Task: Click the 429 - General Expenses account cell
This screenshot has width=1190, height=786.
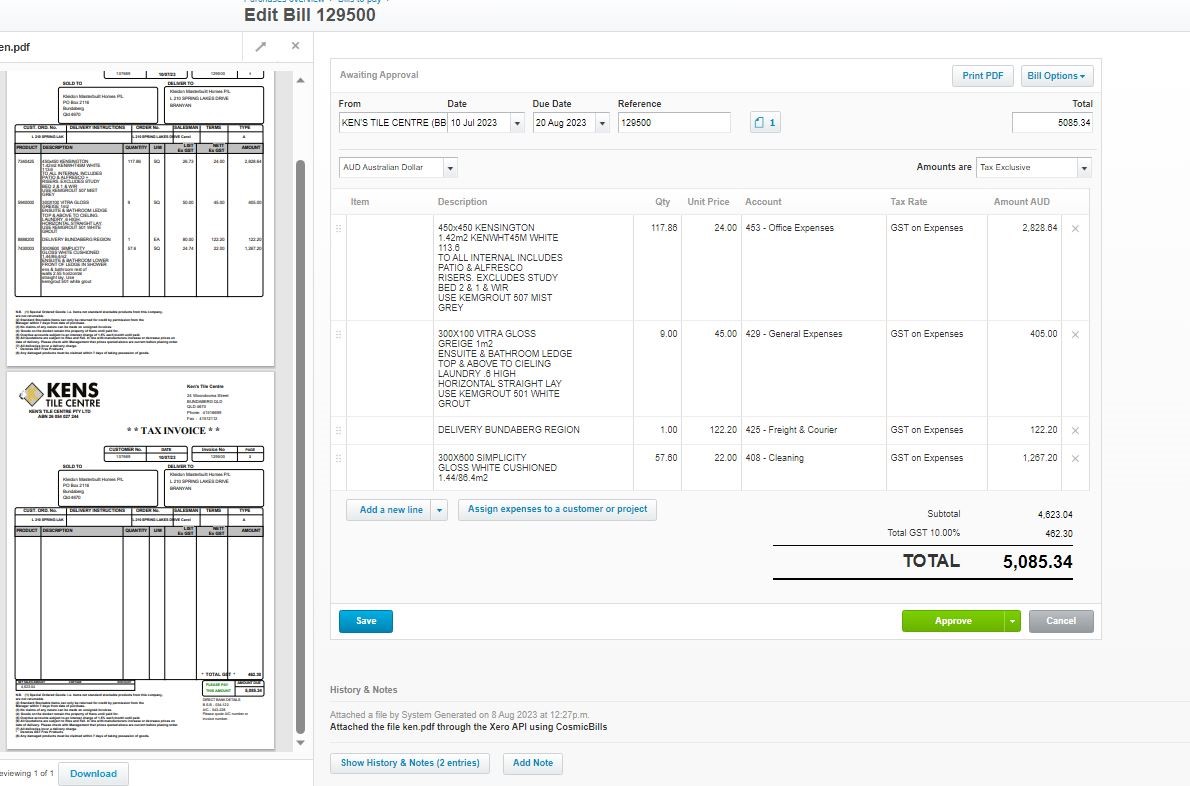Action: (814, 369)
